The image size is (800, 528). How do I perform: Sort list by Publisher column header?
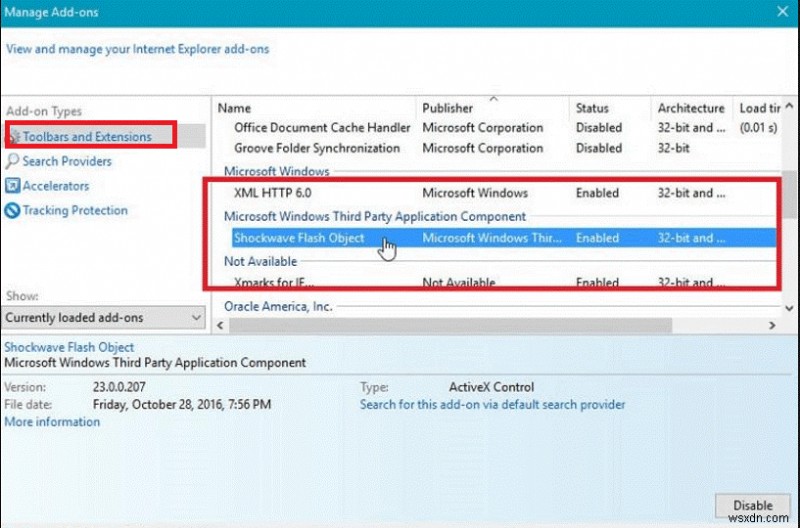click(447, 108)
